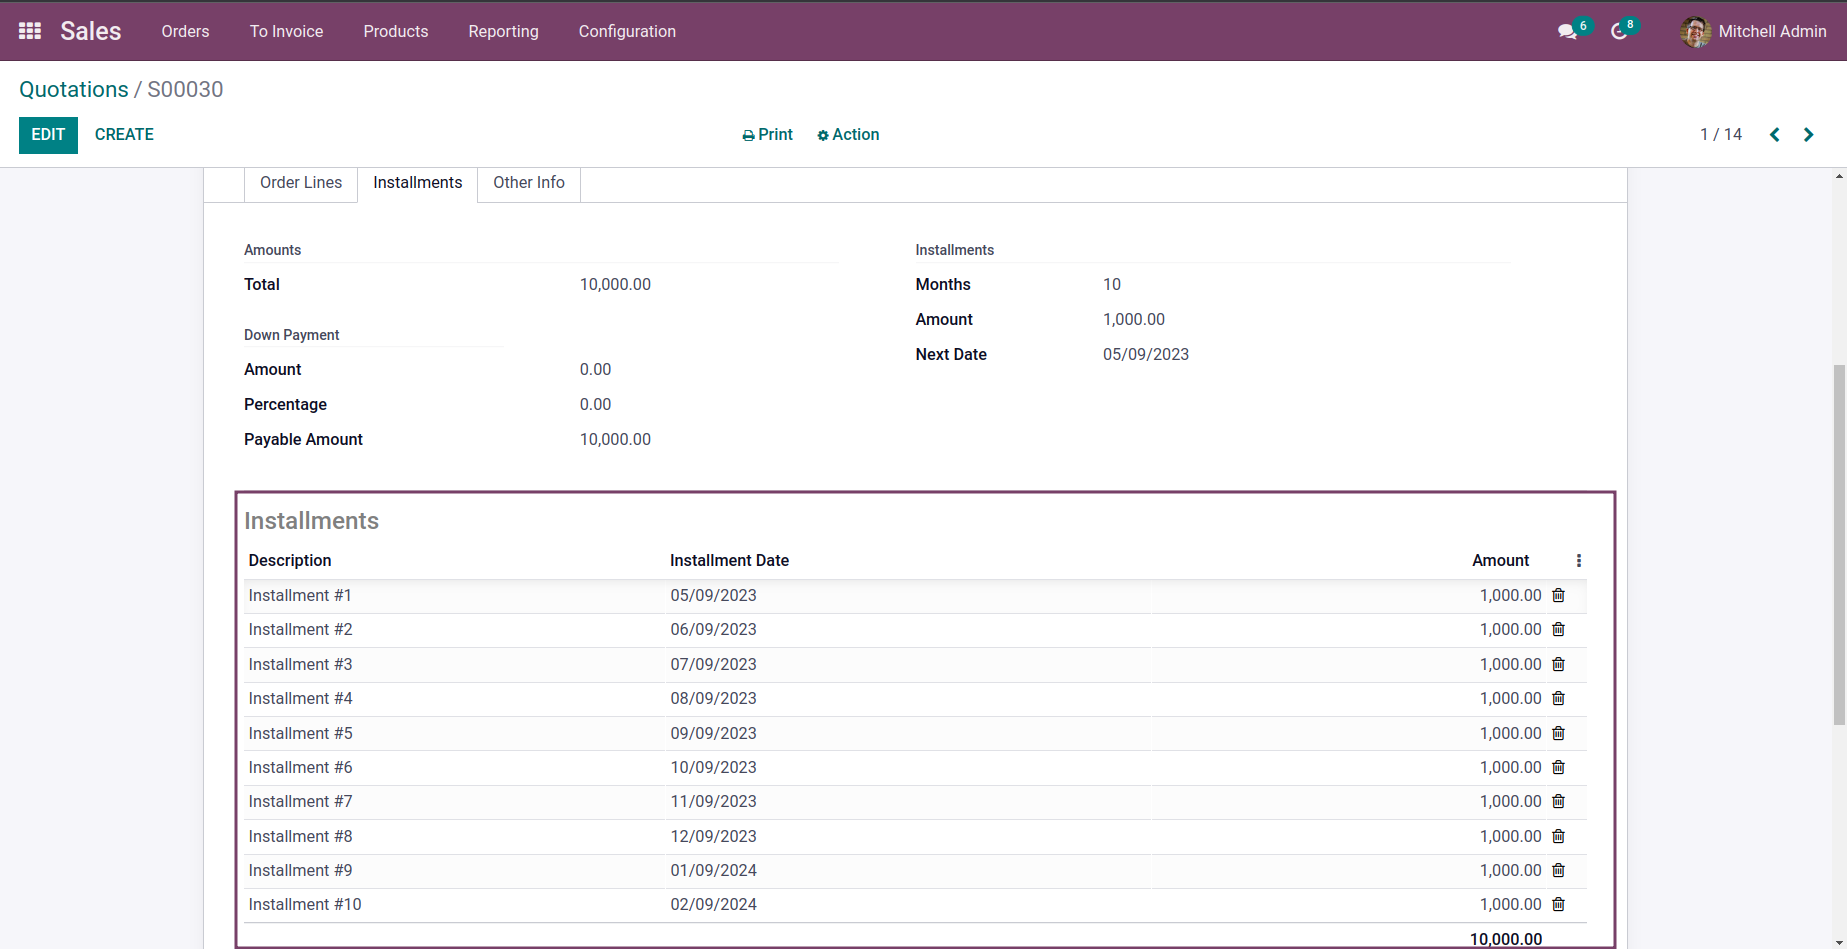Expand the Print dropdown
Screen dimensions: 1848x949
pos(767,135)
